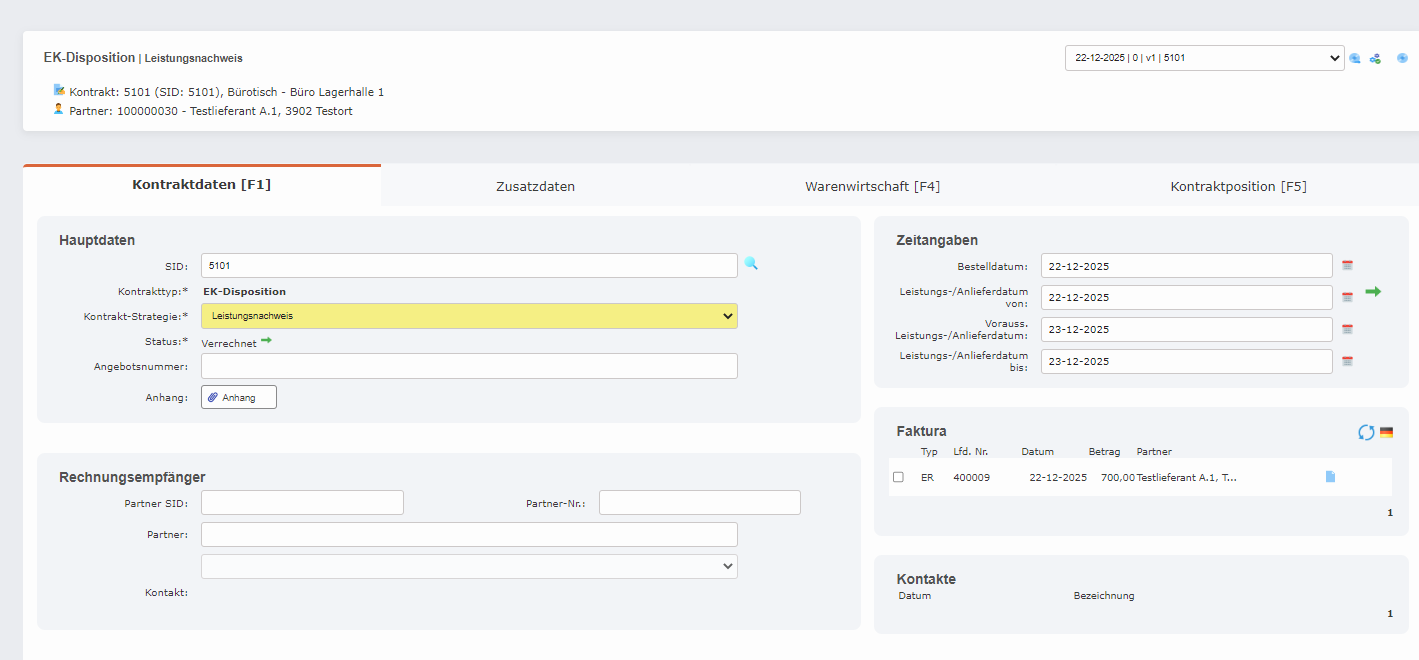1419x660 pixels.
Task: Open calendar for Vorauss. Leistungs-/Anlieferdatum
Action: coord(1347,330)
